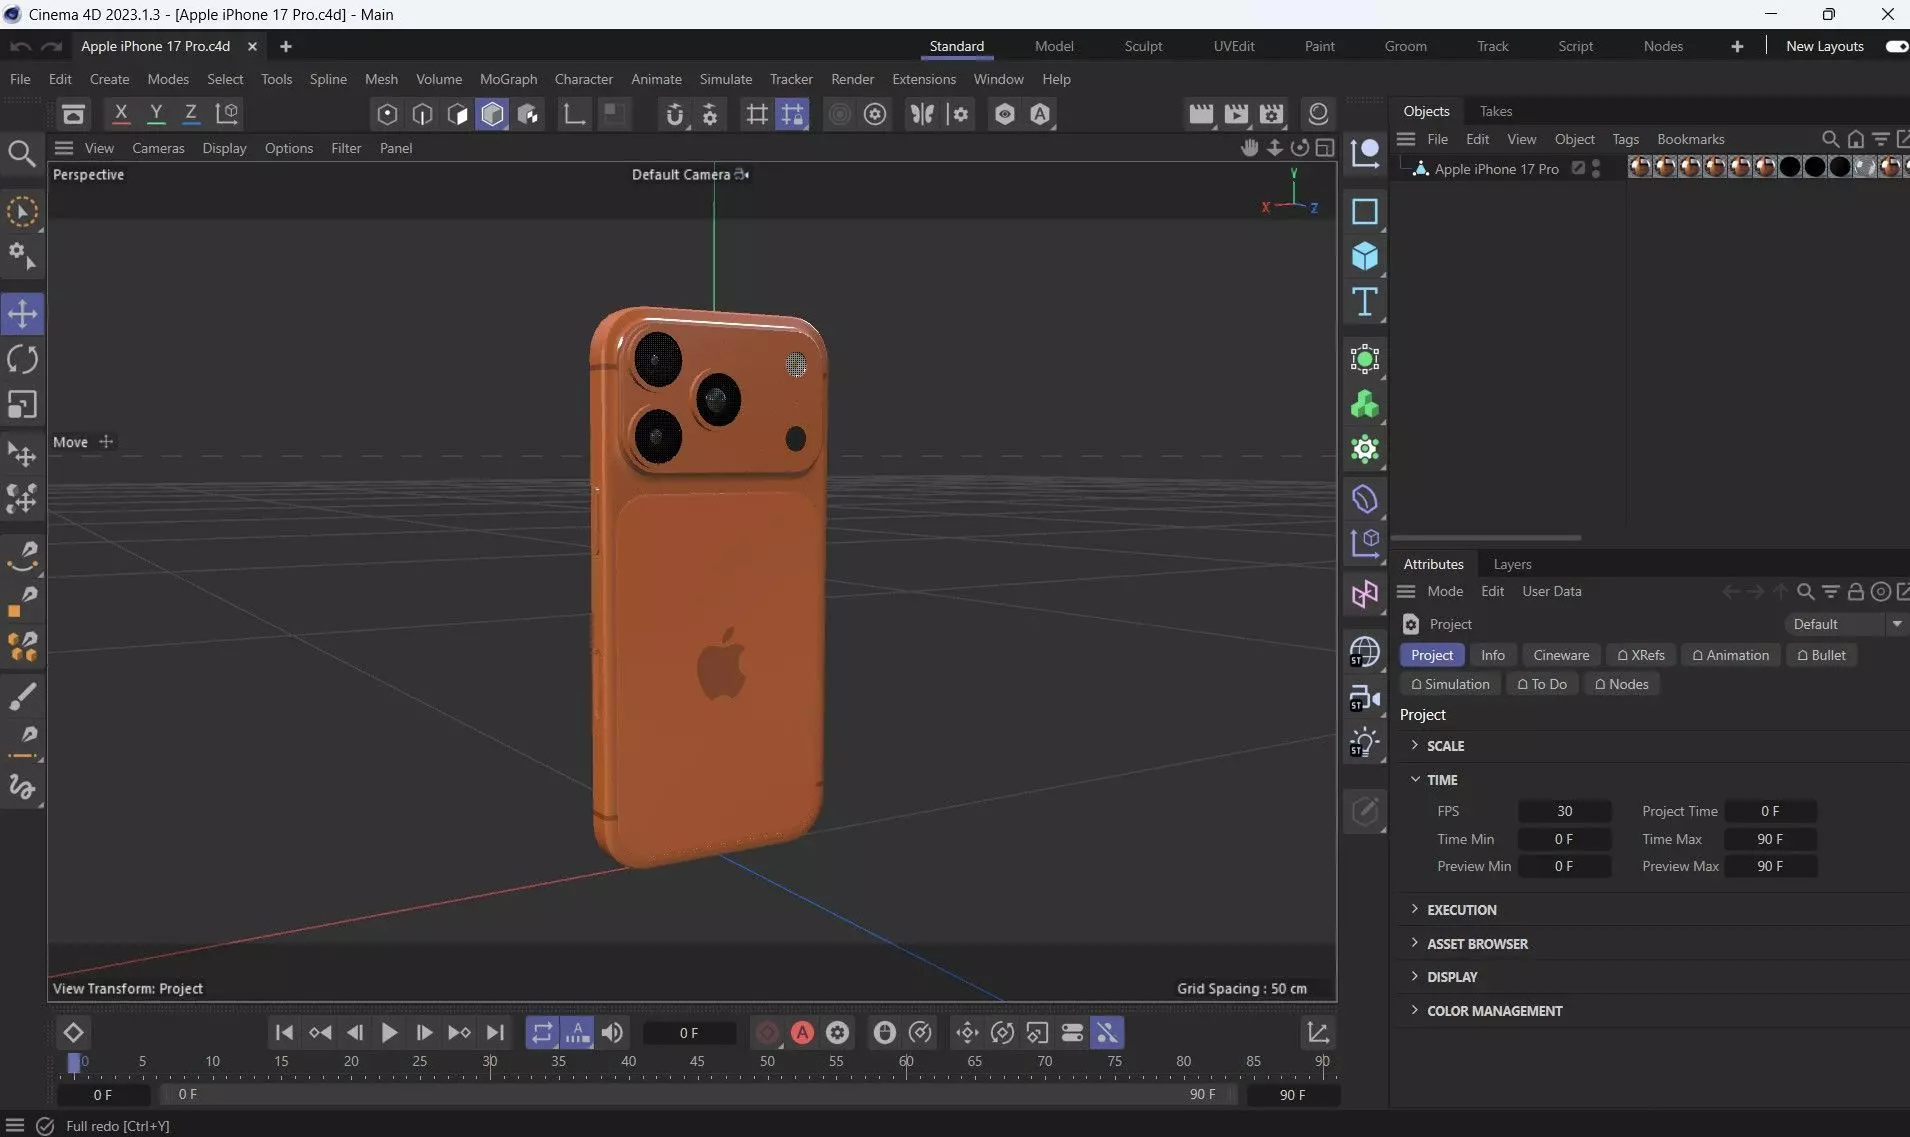Viewport: 1910px width, 1137px height.
Task: Toggle Y axis lock
Action: click(156, 113)
